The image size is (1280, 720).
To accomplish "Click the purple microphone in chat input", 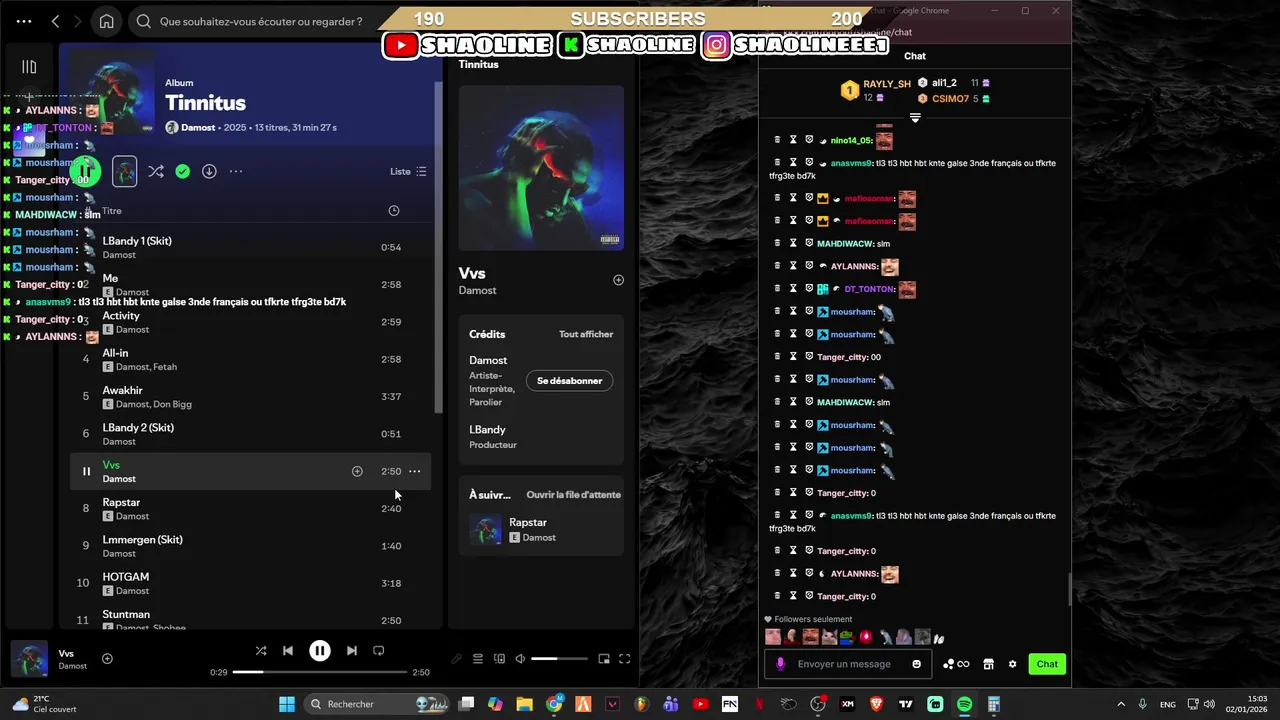I will coord(781,664).
